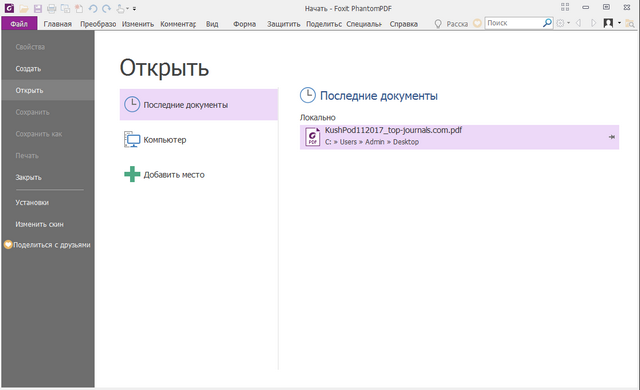640x390 pixels.
Task: Click the Расска tell-me text field
Action: pos(457,24)
